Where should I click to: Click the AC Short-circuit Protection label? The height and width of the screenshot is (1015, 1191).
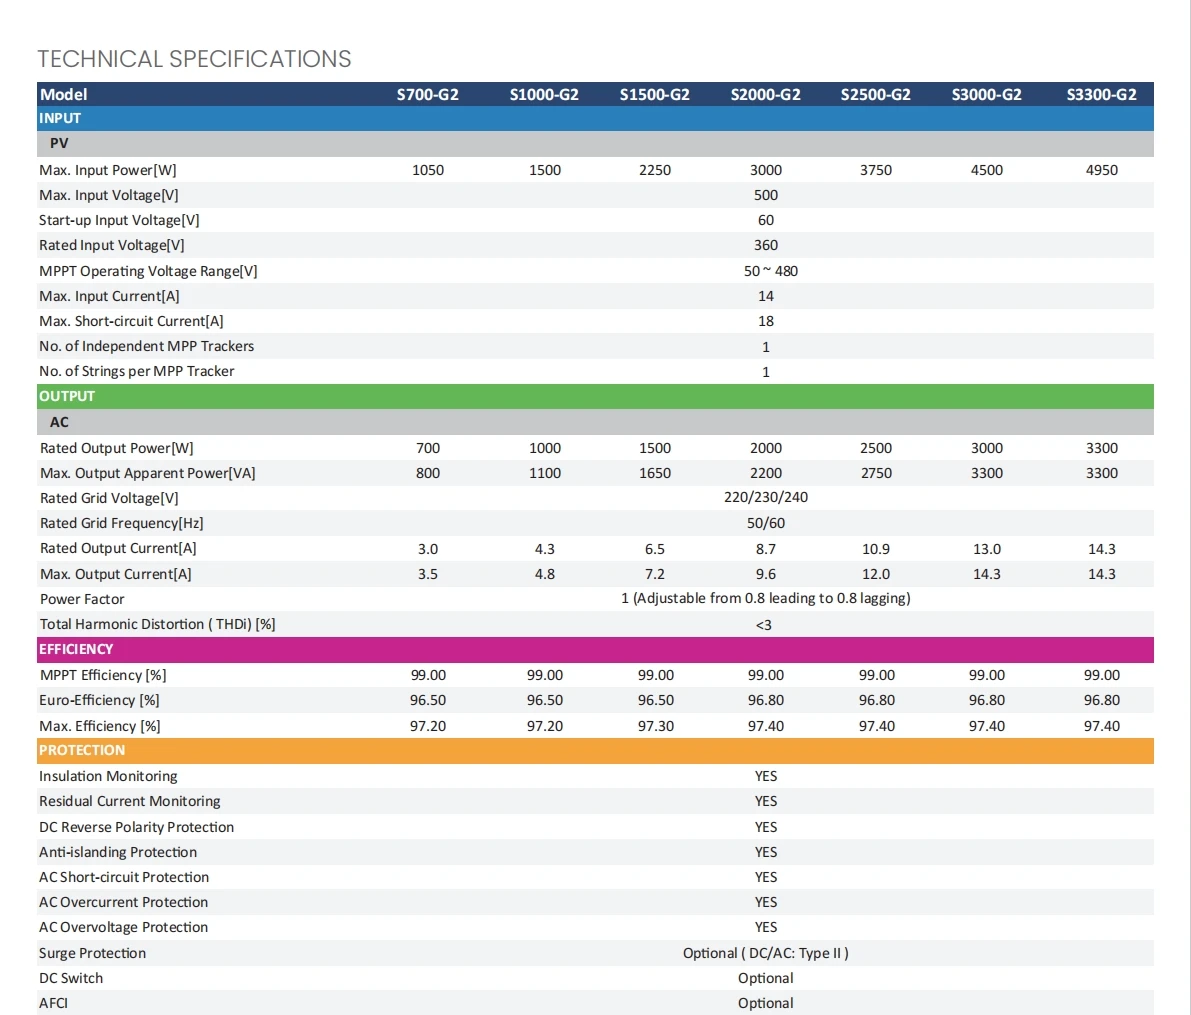(x=124, y=877)
